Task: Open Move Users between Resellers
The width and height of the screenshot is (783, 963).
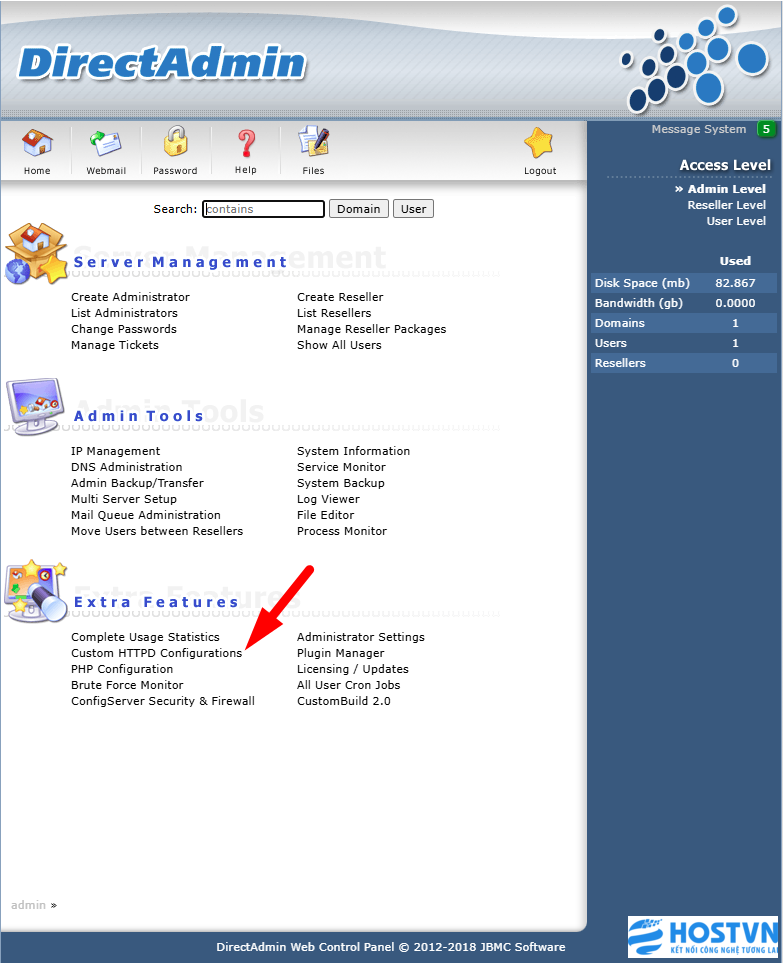Action: (157, 531)
